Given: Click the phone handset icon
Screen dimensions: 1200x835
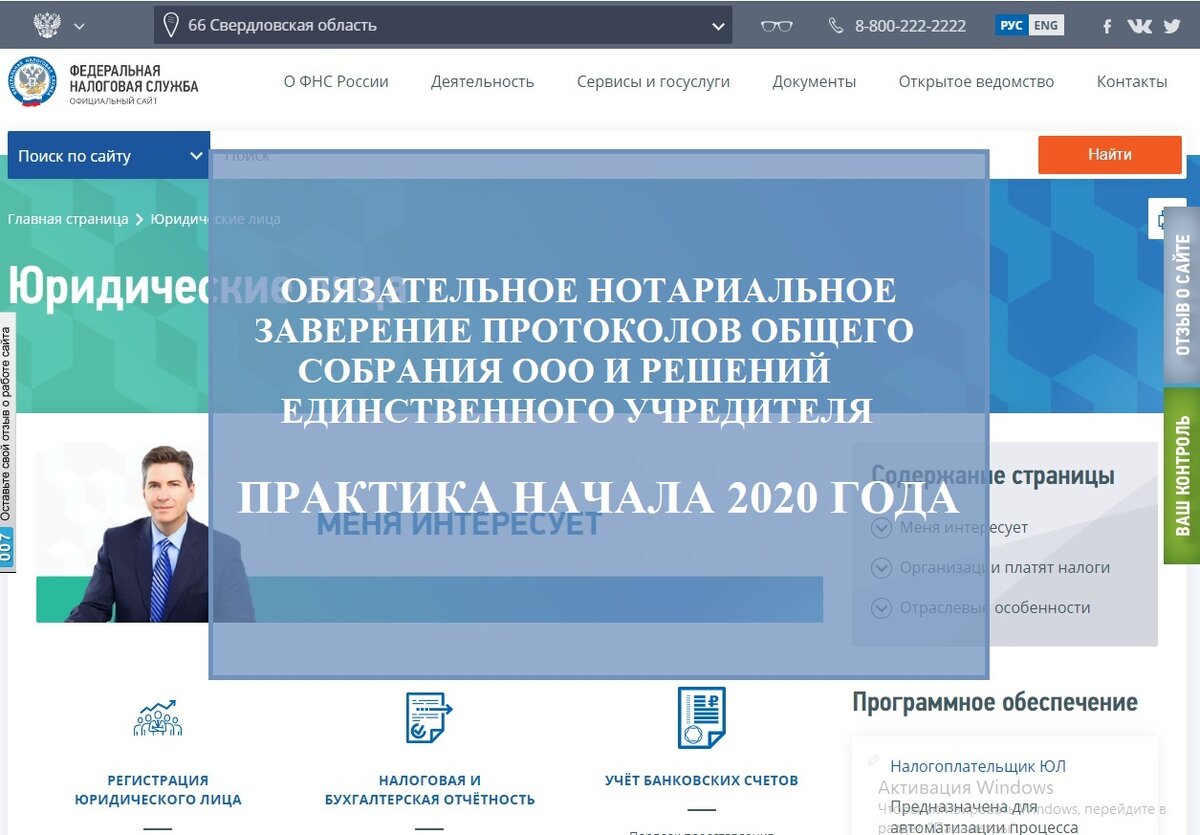Looking at the screenshot, I should [x=836, y=26].
